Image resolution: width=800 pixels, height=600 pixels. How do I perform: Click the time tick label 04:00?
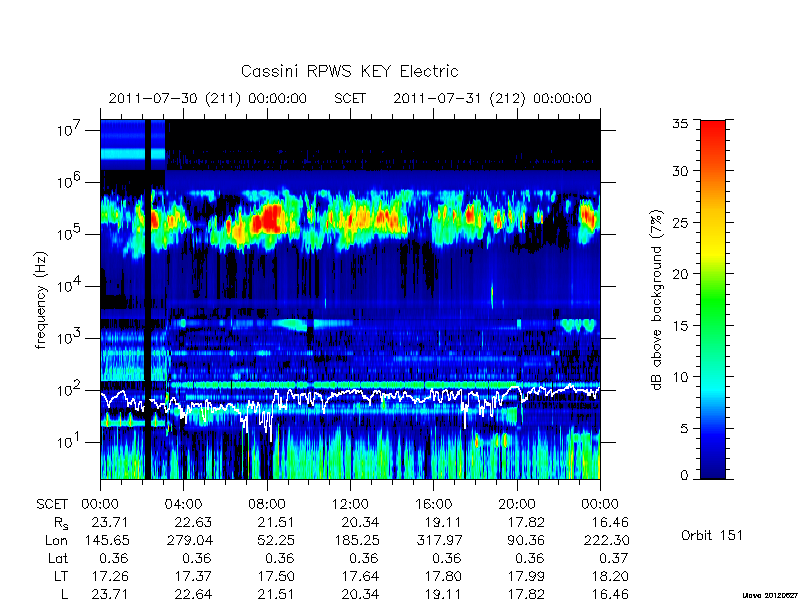184,505
